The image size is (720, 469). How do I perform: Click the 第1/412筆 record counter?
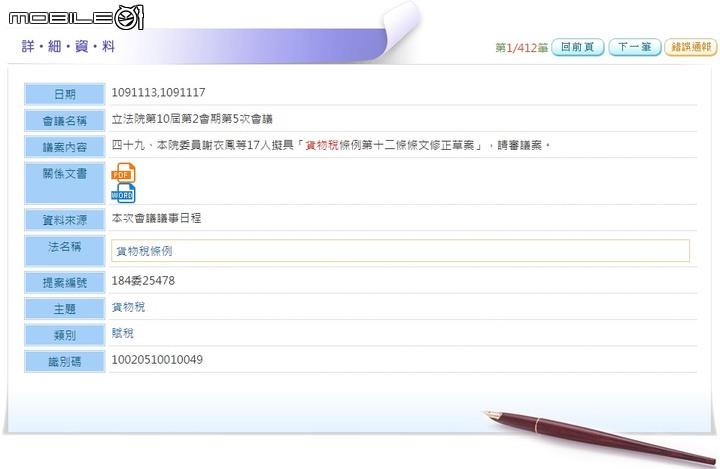click(522, 48)
